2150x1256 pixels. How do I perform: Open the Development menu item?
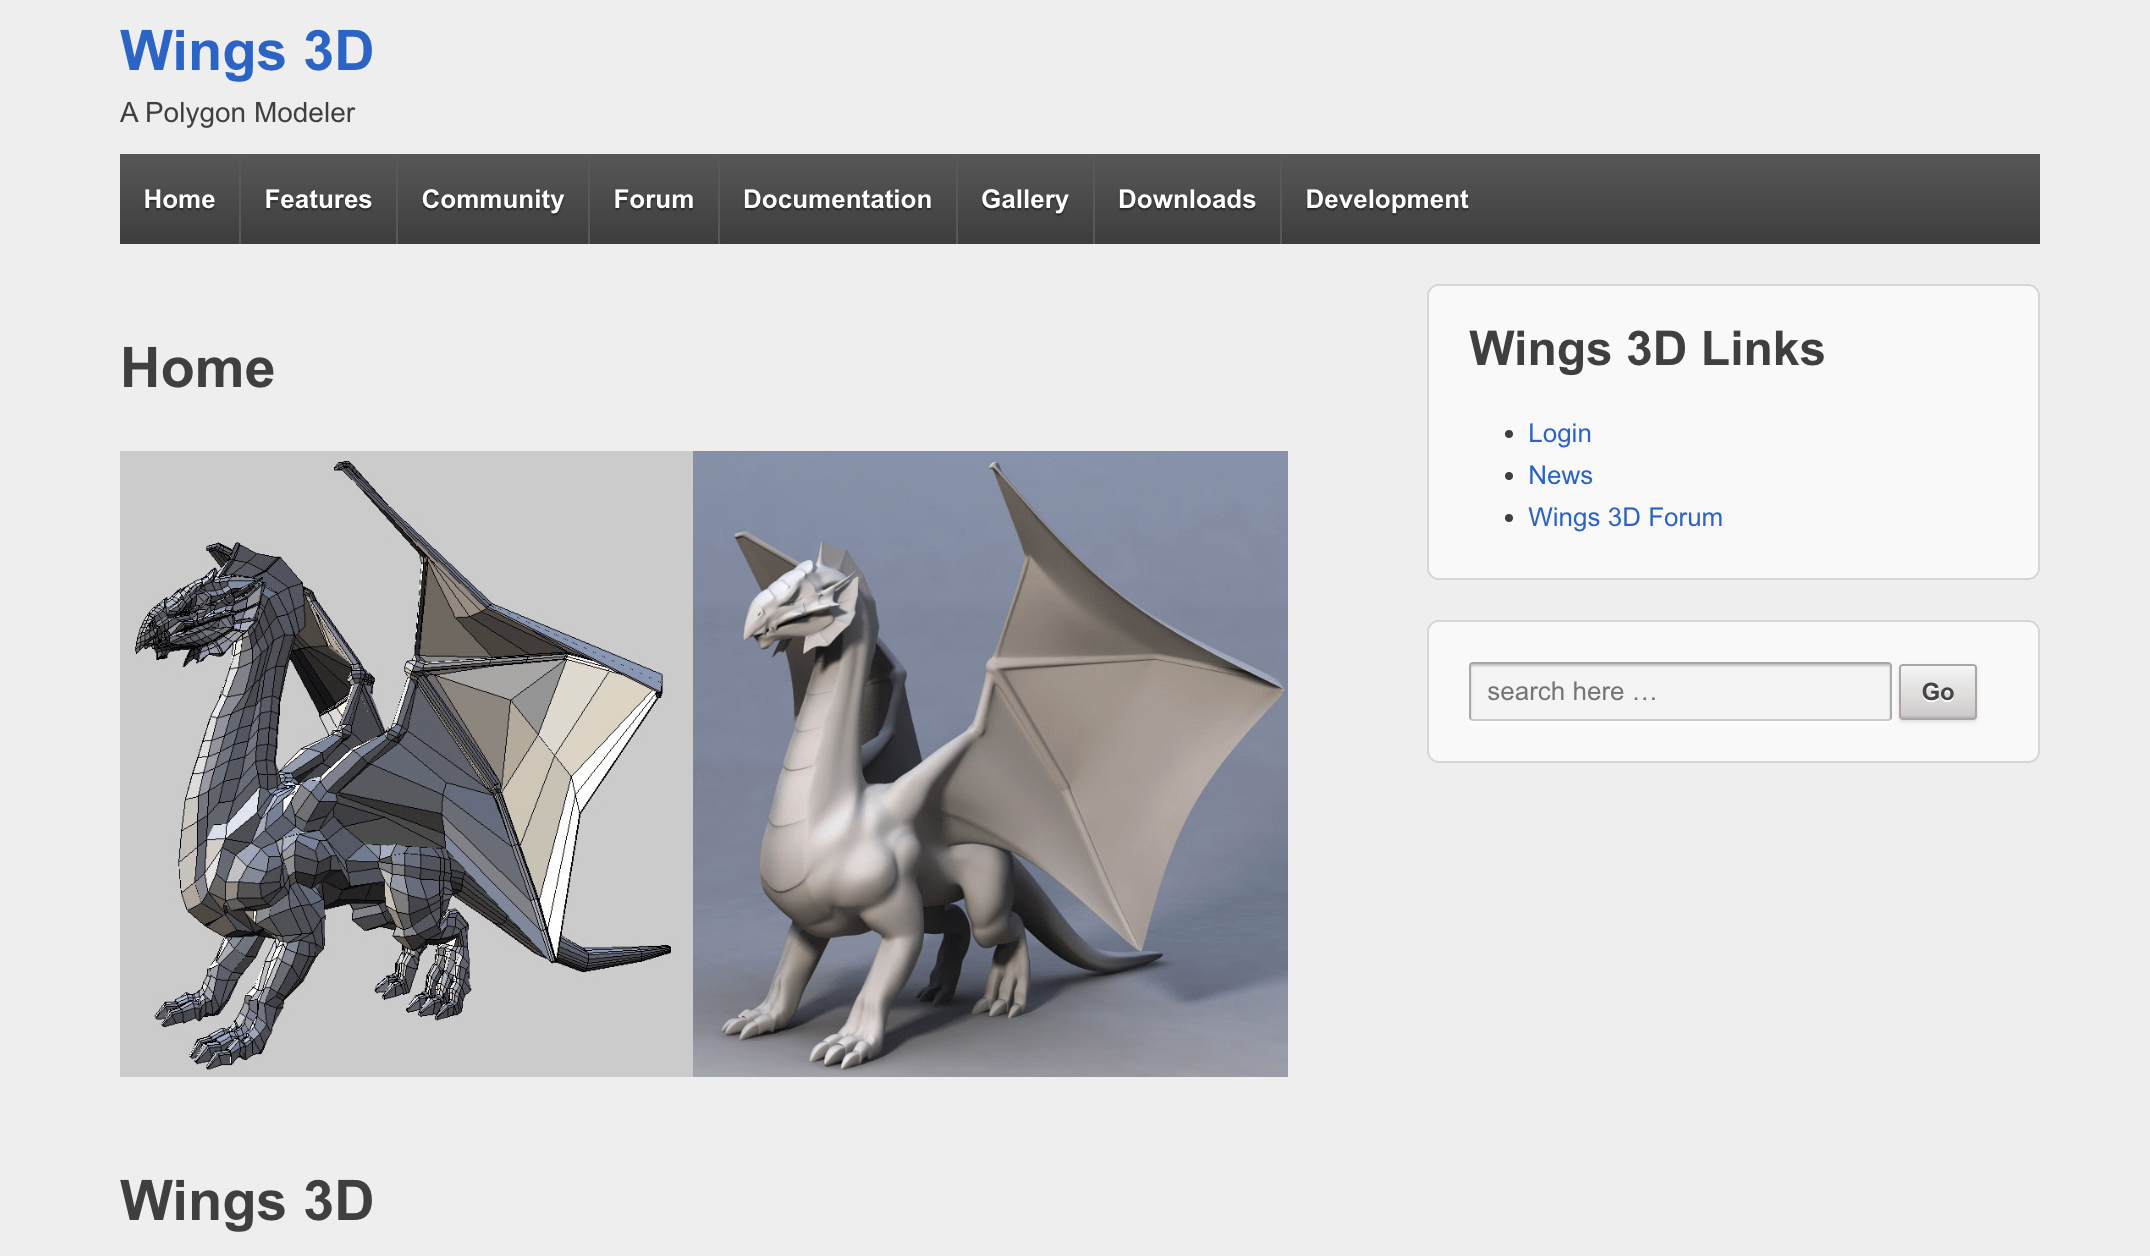coord(1386,199)
